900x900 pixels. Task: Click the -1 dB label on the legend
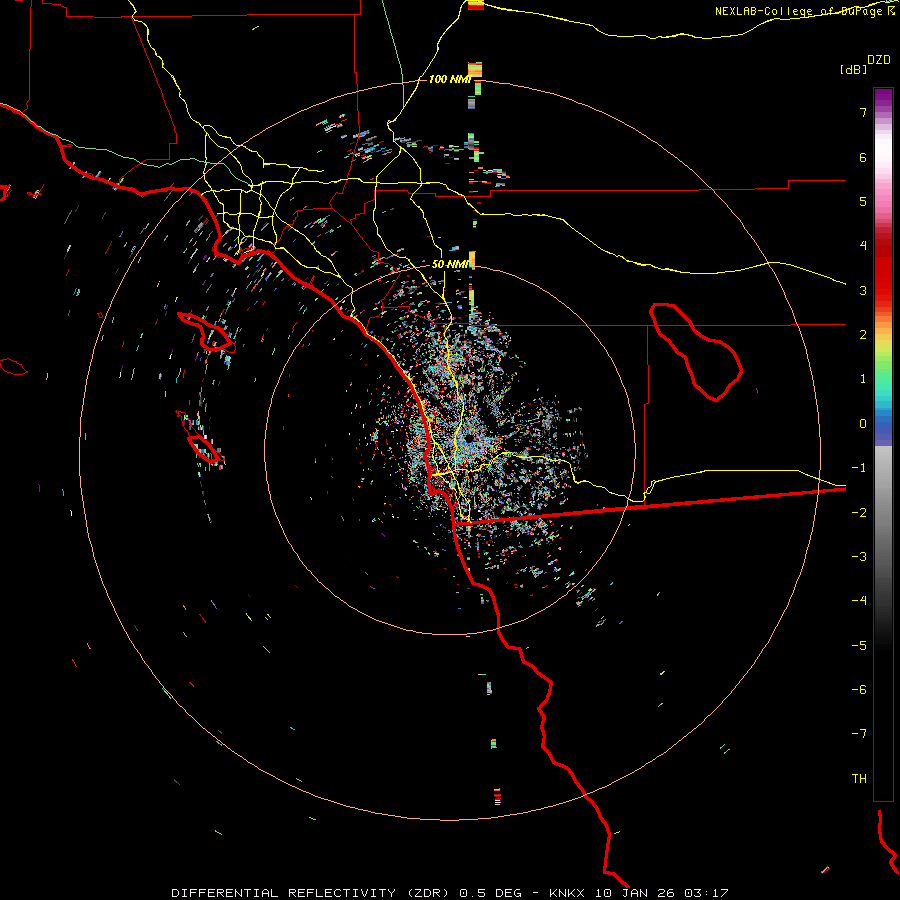pyautogui.click(x=859, y=468)
